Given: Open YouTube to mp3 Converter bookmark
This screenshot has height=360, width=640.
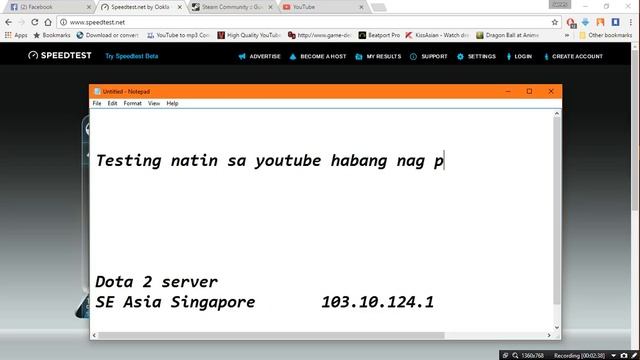Looking at the screenshot, I should [178, 35].
